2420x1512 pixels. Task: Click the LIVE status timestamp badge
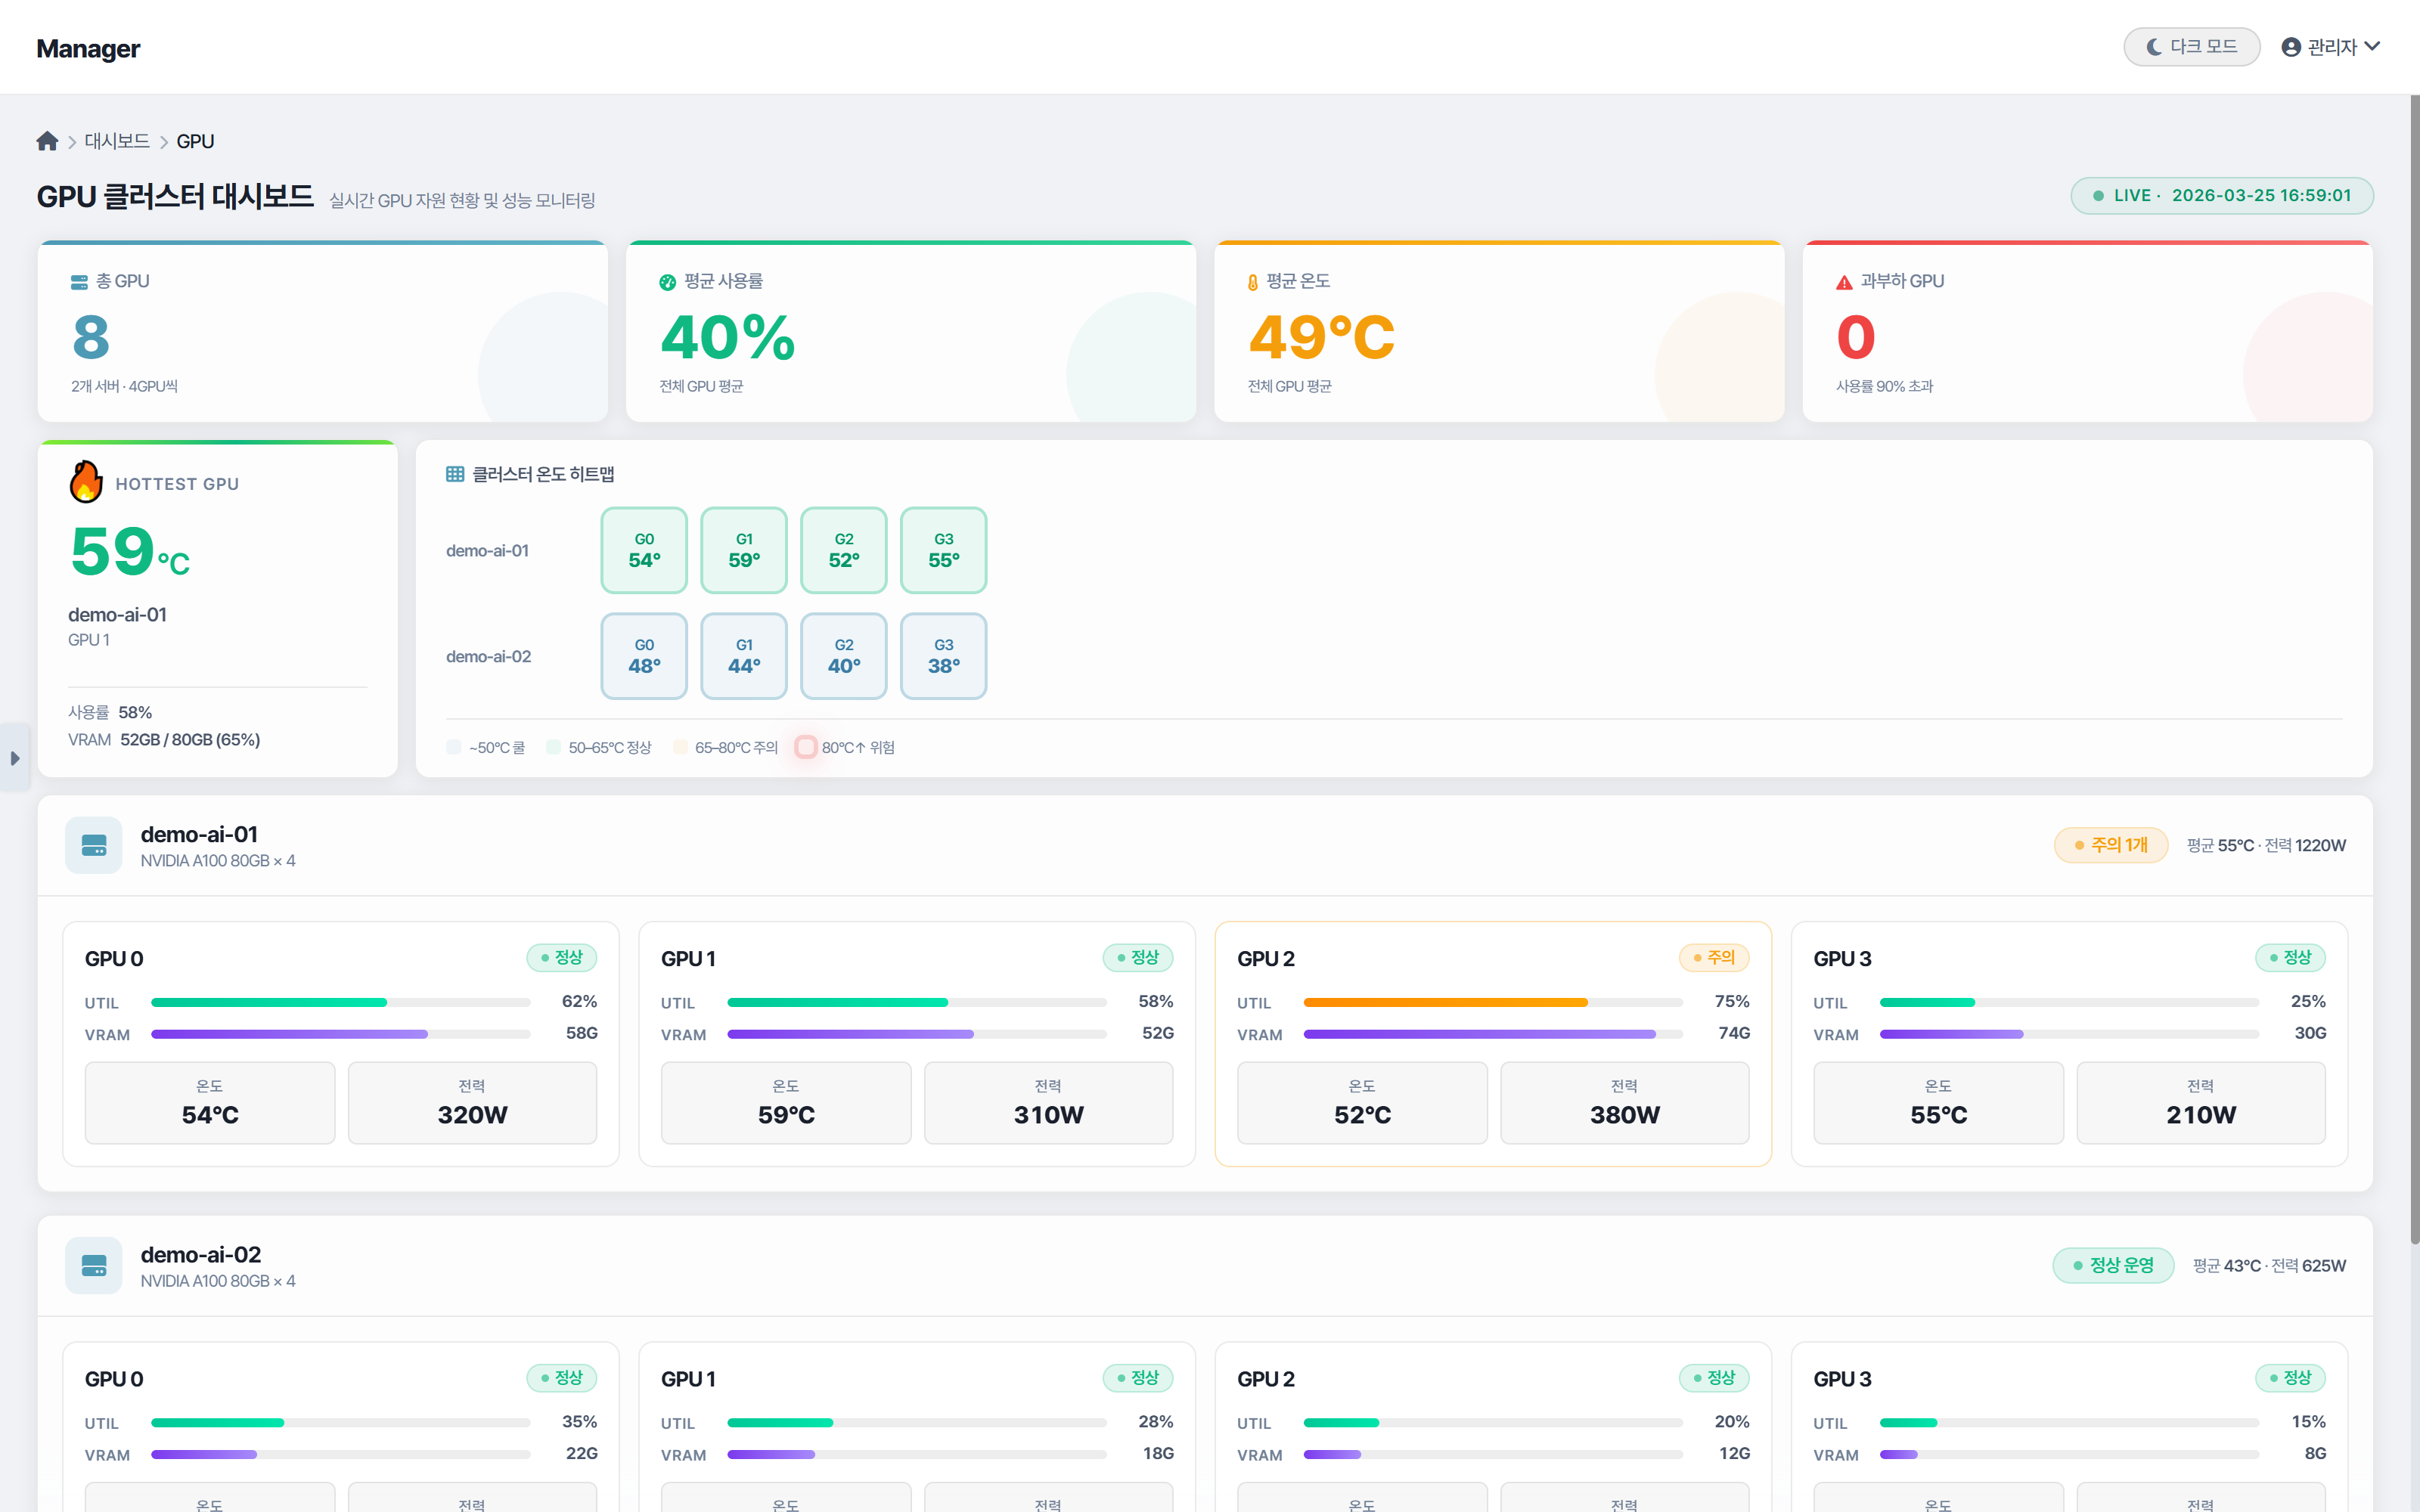pos(2221,195)
